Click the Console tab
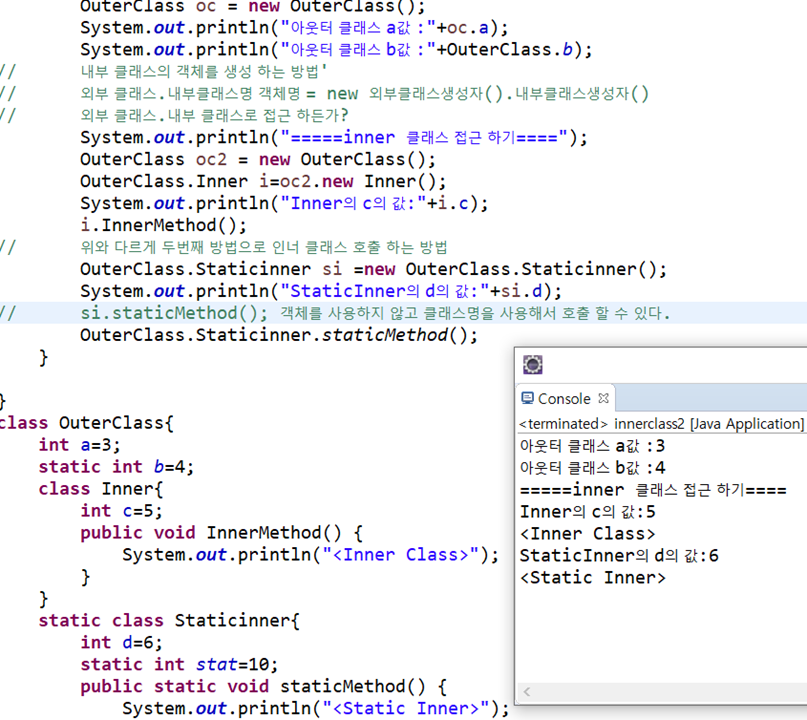 click(565, 398)
